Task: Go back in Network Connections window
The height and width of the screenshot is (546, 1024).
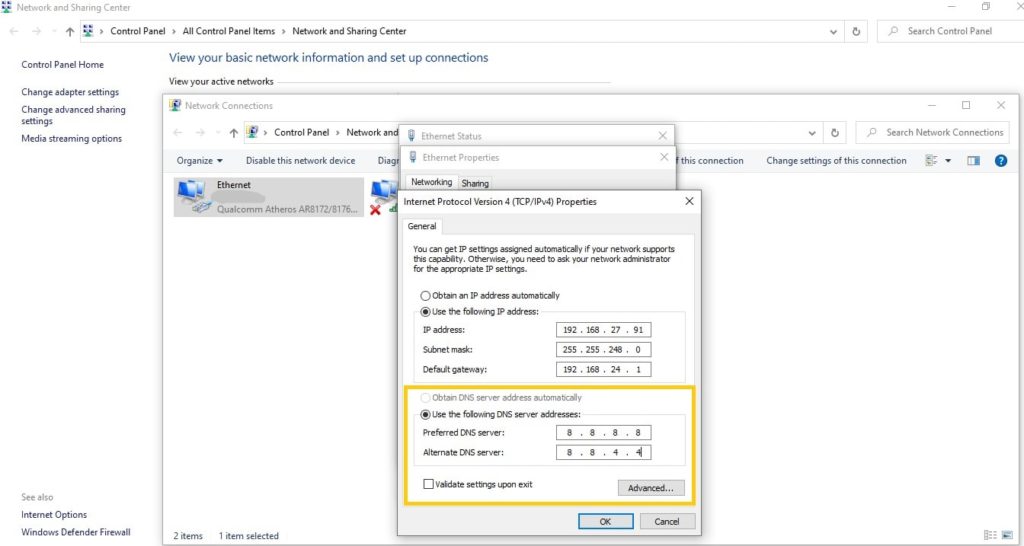Action: [178, 133]
